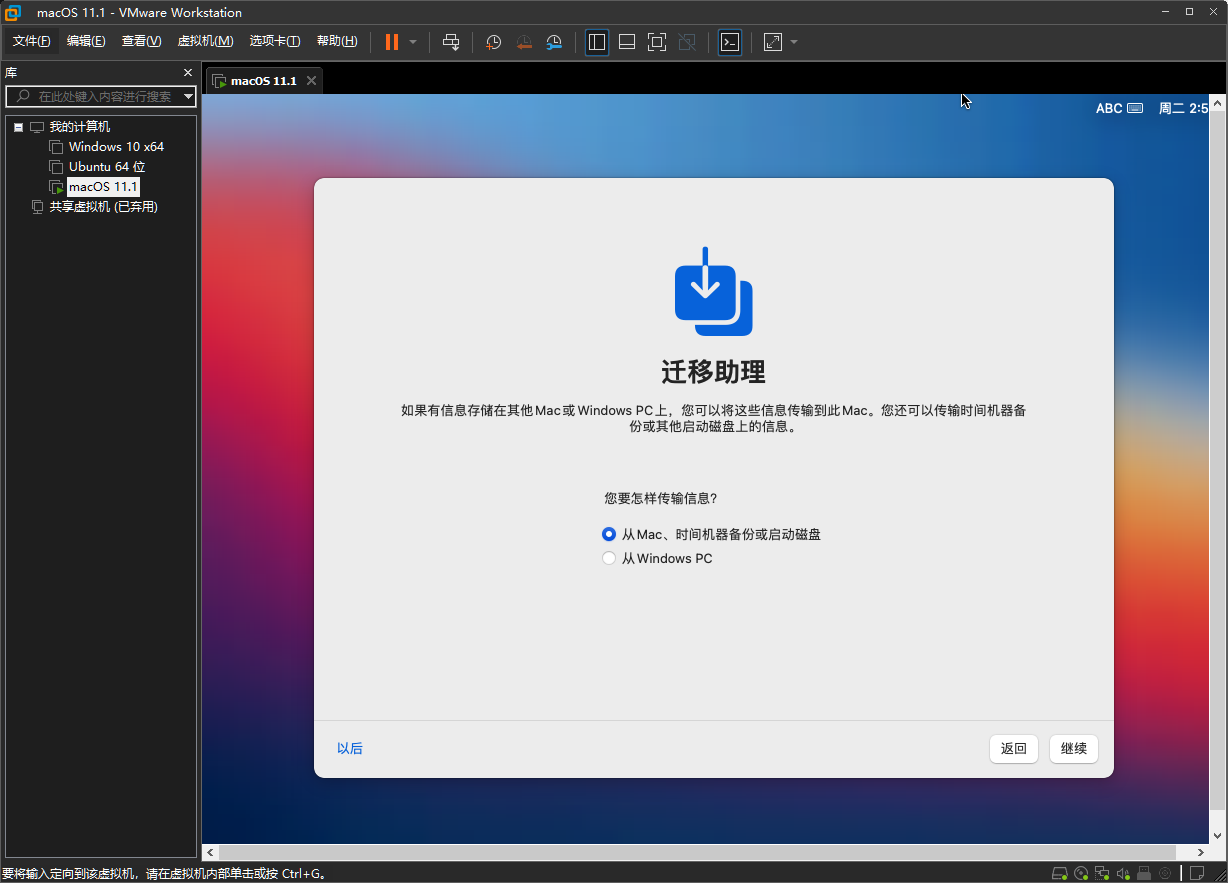Pause the virtual machine with the orange pause icon
1228x883 pixels.
[x=392, y=42]
